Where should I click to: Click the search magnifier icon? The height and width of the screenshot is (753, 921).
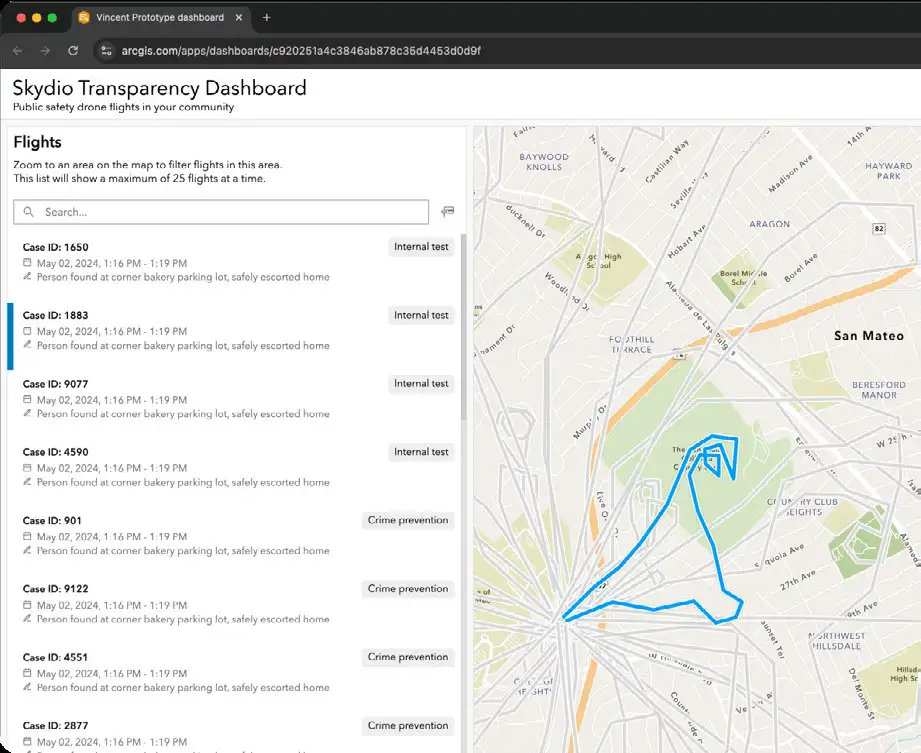(28, 212)
